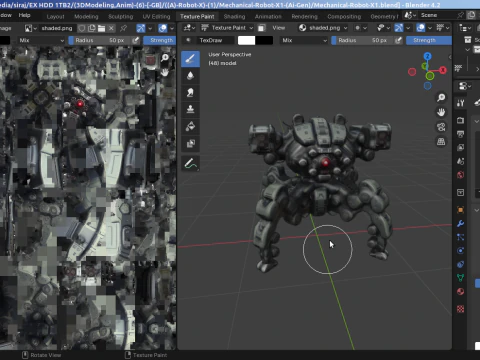Switch to the Shading workspace tab
The width and height of the screenshot is (480, 360).
point(234,16)
